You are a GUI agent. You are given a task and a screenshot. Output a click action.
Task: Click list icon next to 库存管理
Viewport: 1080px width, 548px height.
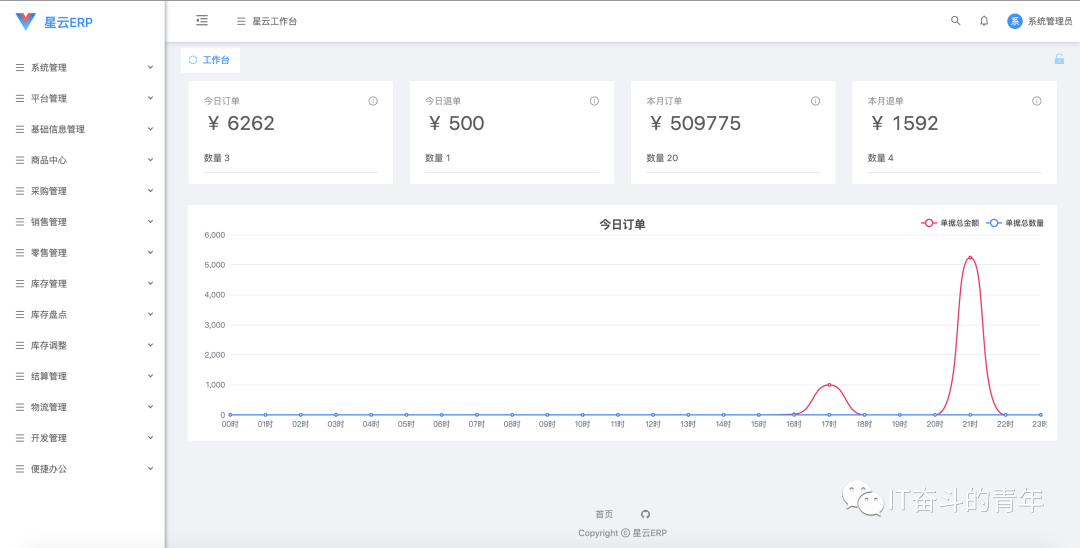[x=20, y=284]
